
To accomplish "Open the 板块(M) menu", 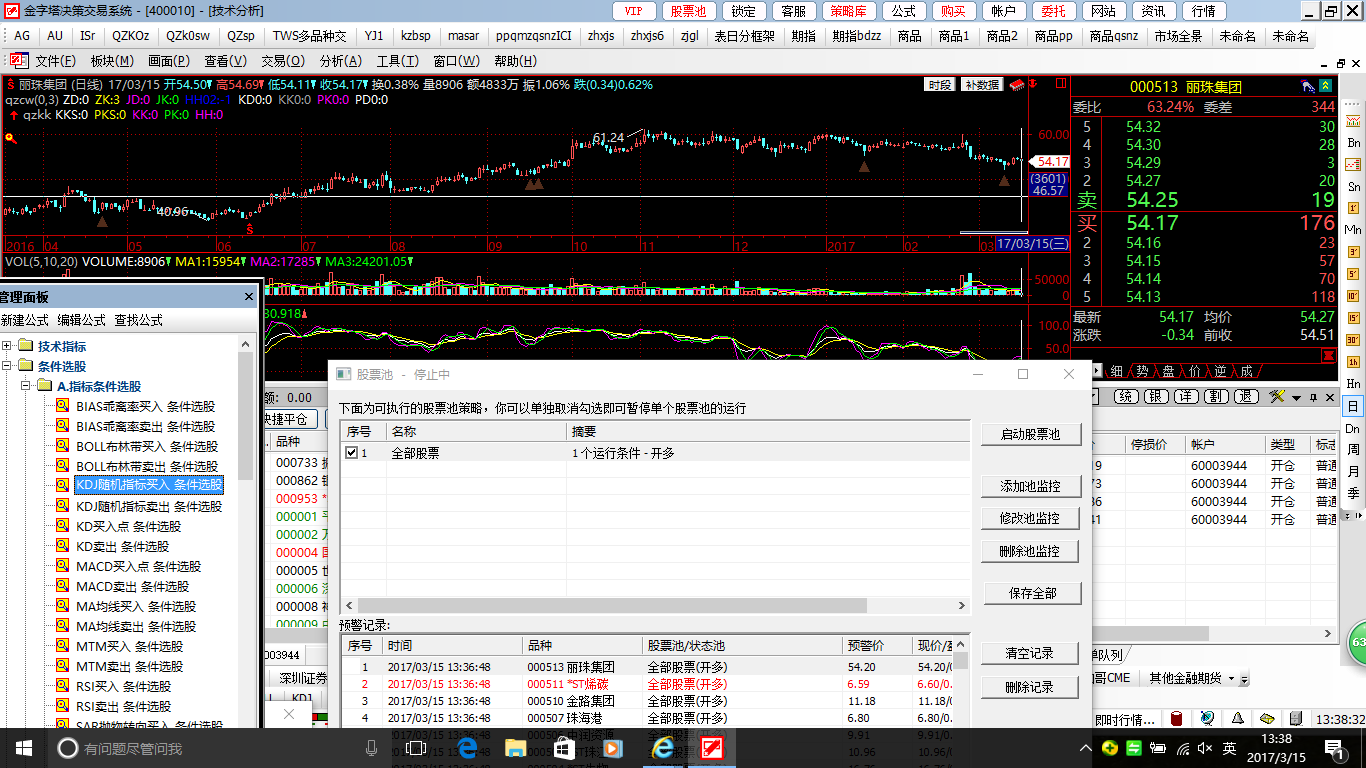I will [113, 61].
